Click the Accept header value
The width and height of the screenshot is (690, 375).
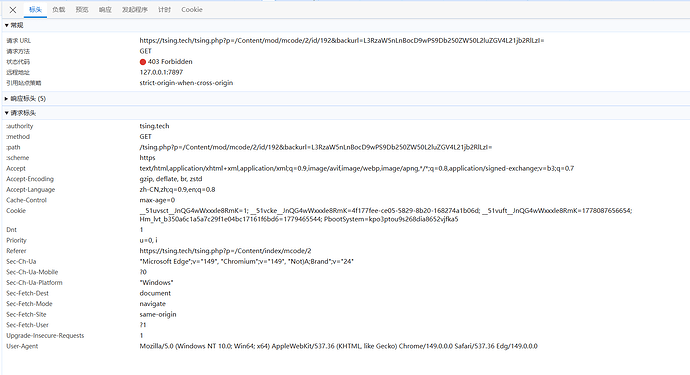(357, 168)
